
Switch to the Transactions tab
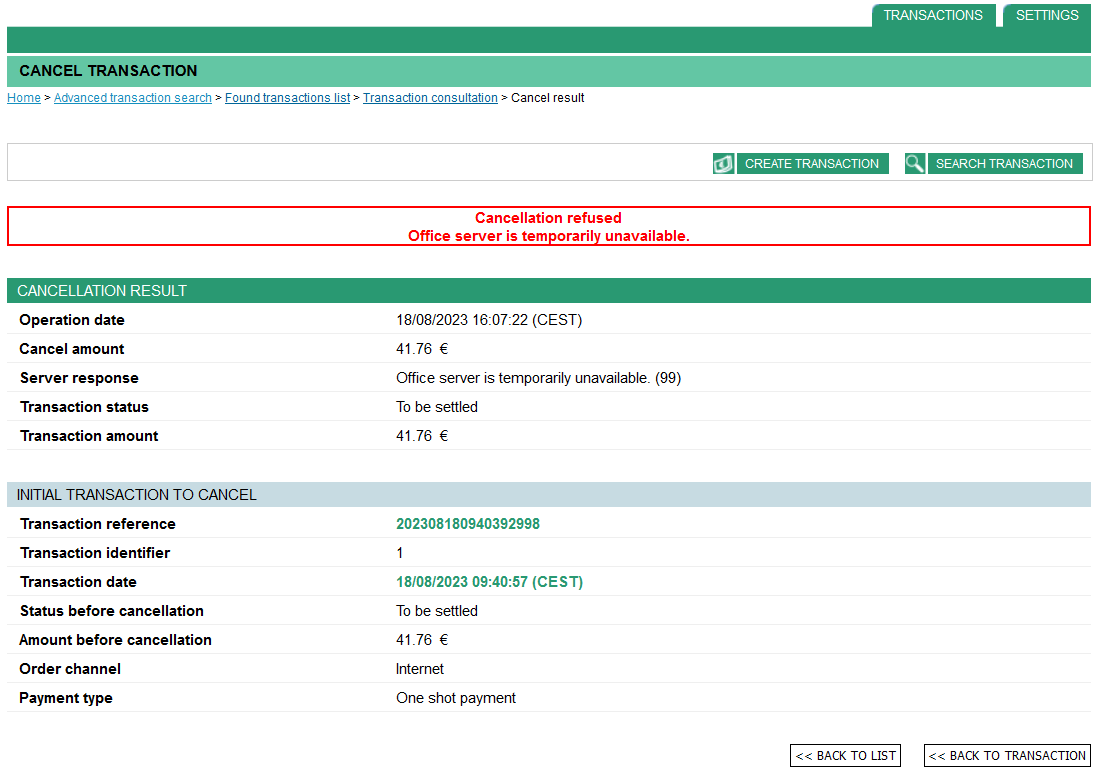(932, 15)
